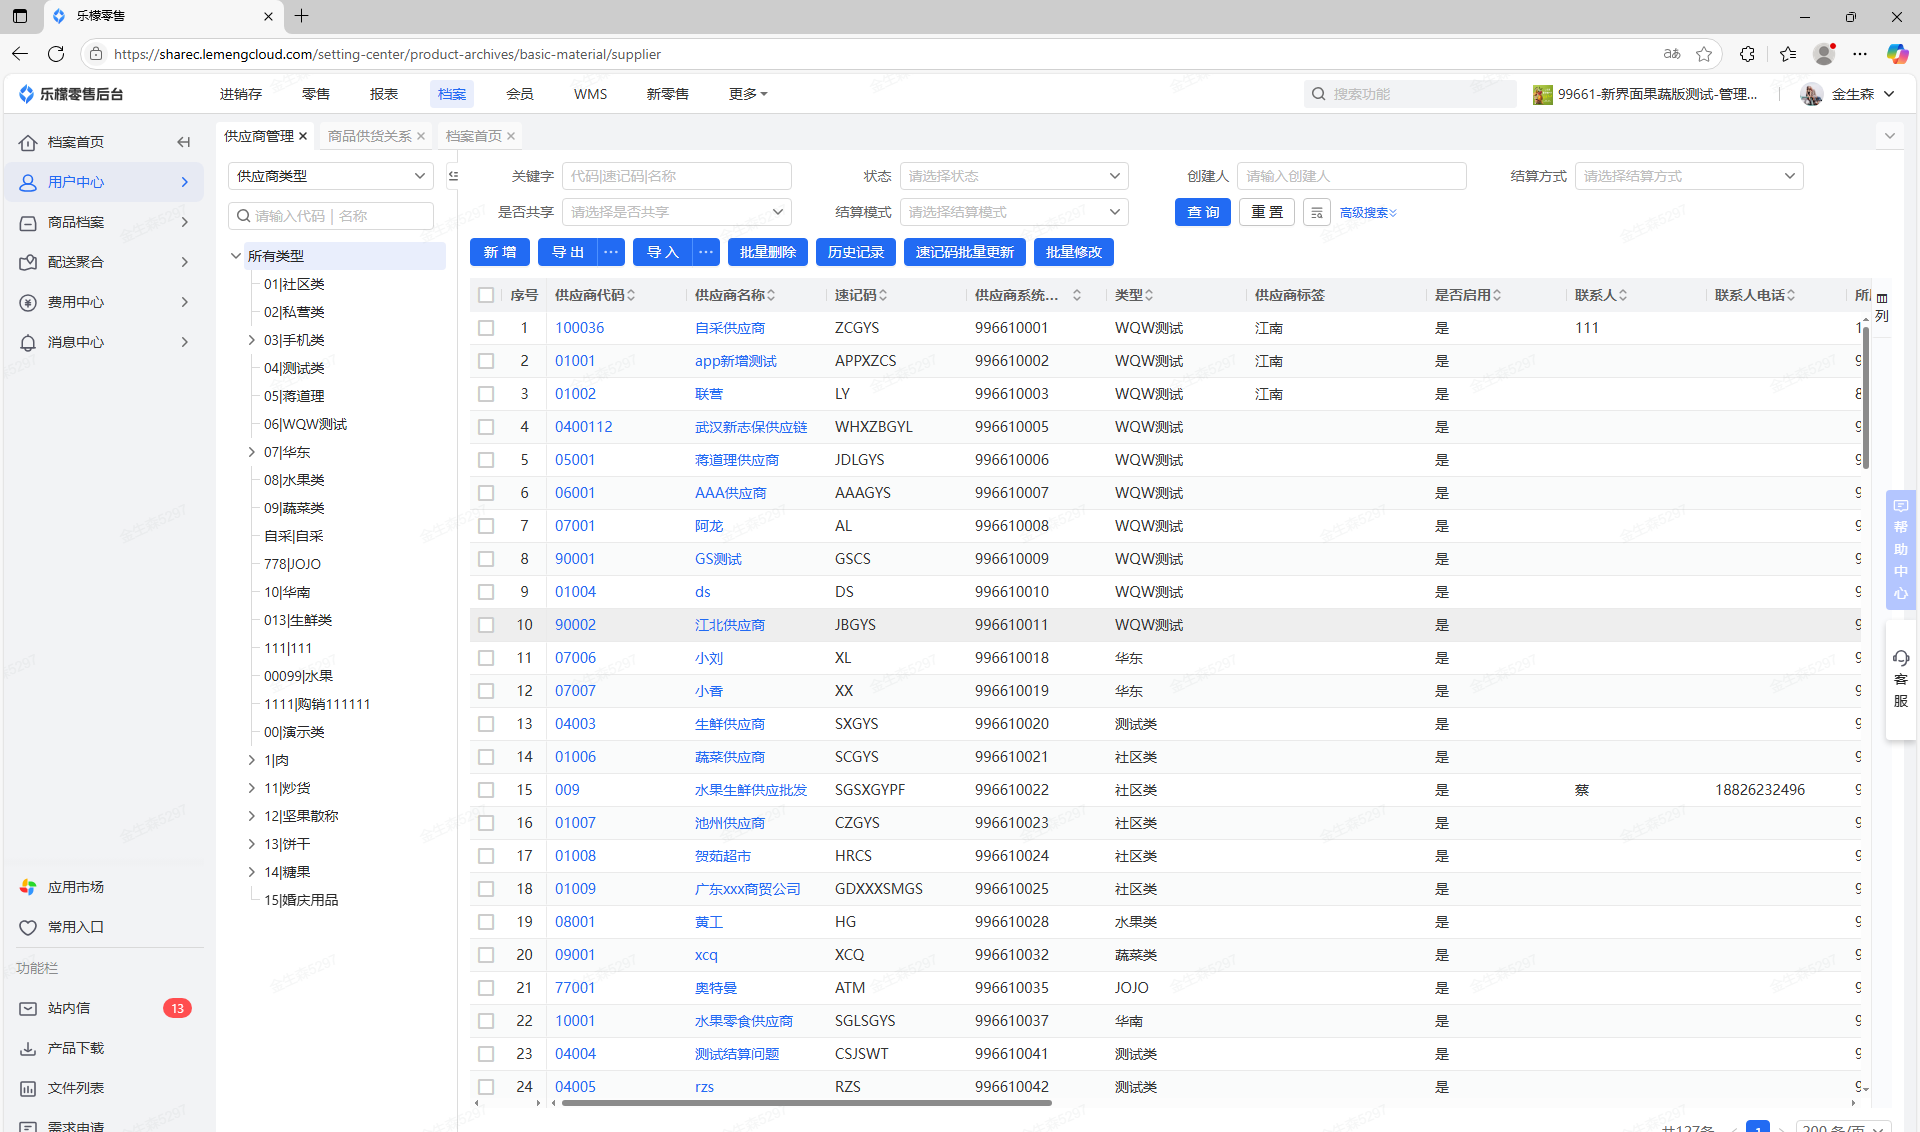
Task: Open the 供应商类型 dropdown
Action: 331,176
